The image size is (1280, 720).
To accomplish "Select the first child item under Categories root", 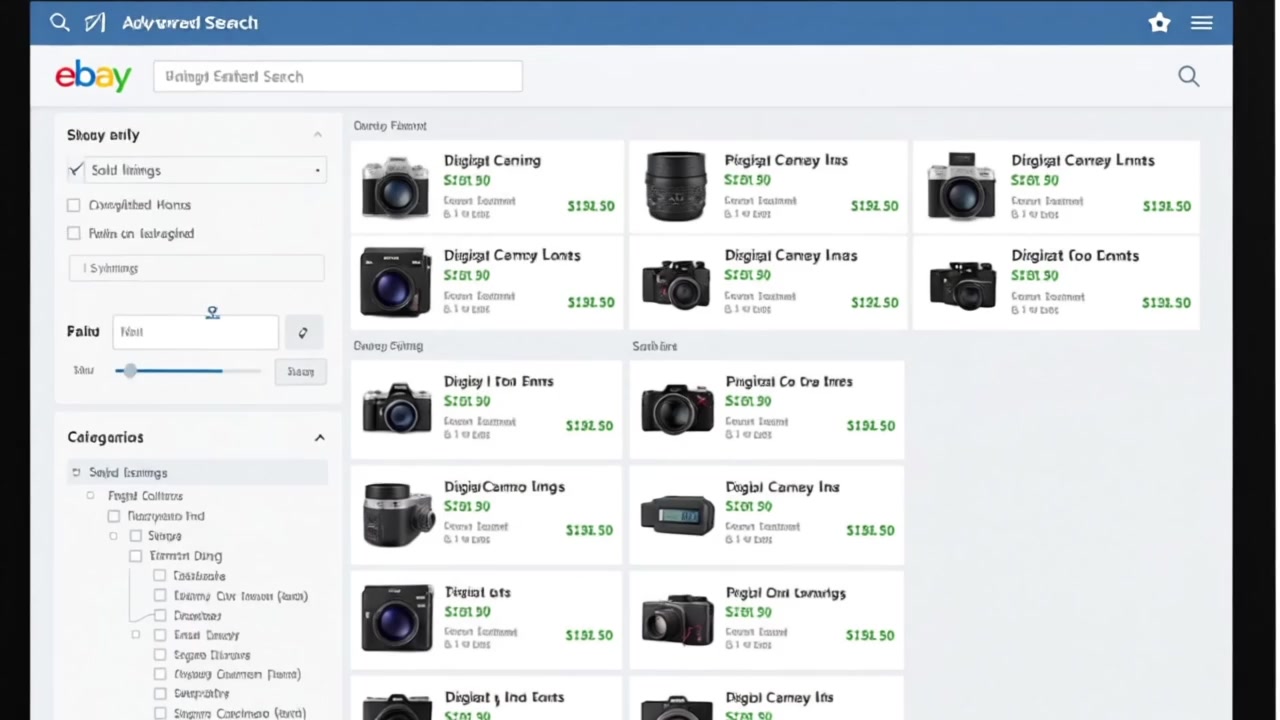I will tap(145, 495).
